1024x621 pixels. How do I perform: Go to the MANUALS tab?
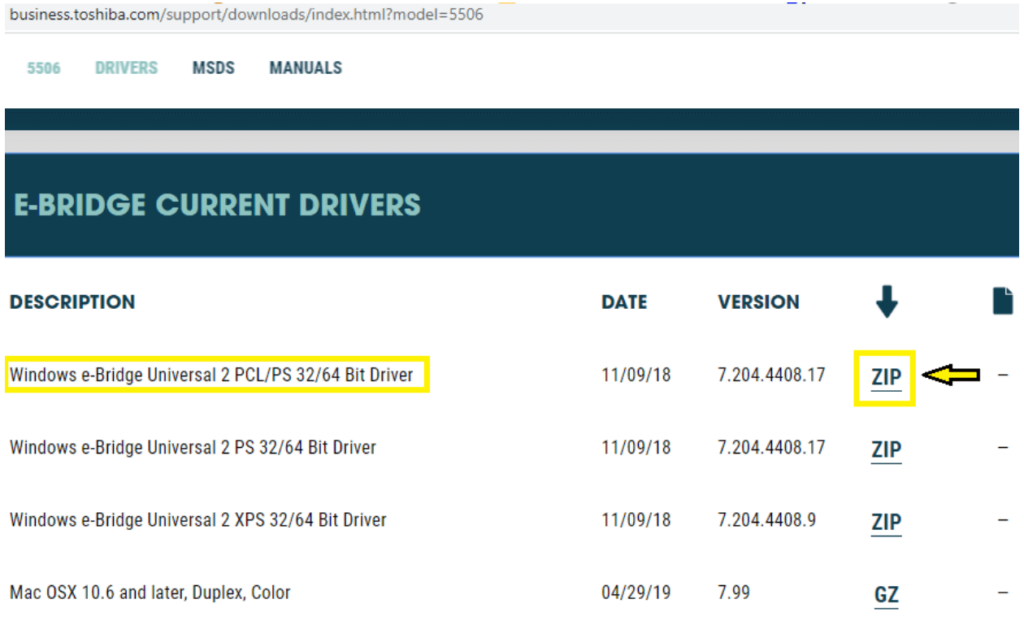pos(306,68)
